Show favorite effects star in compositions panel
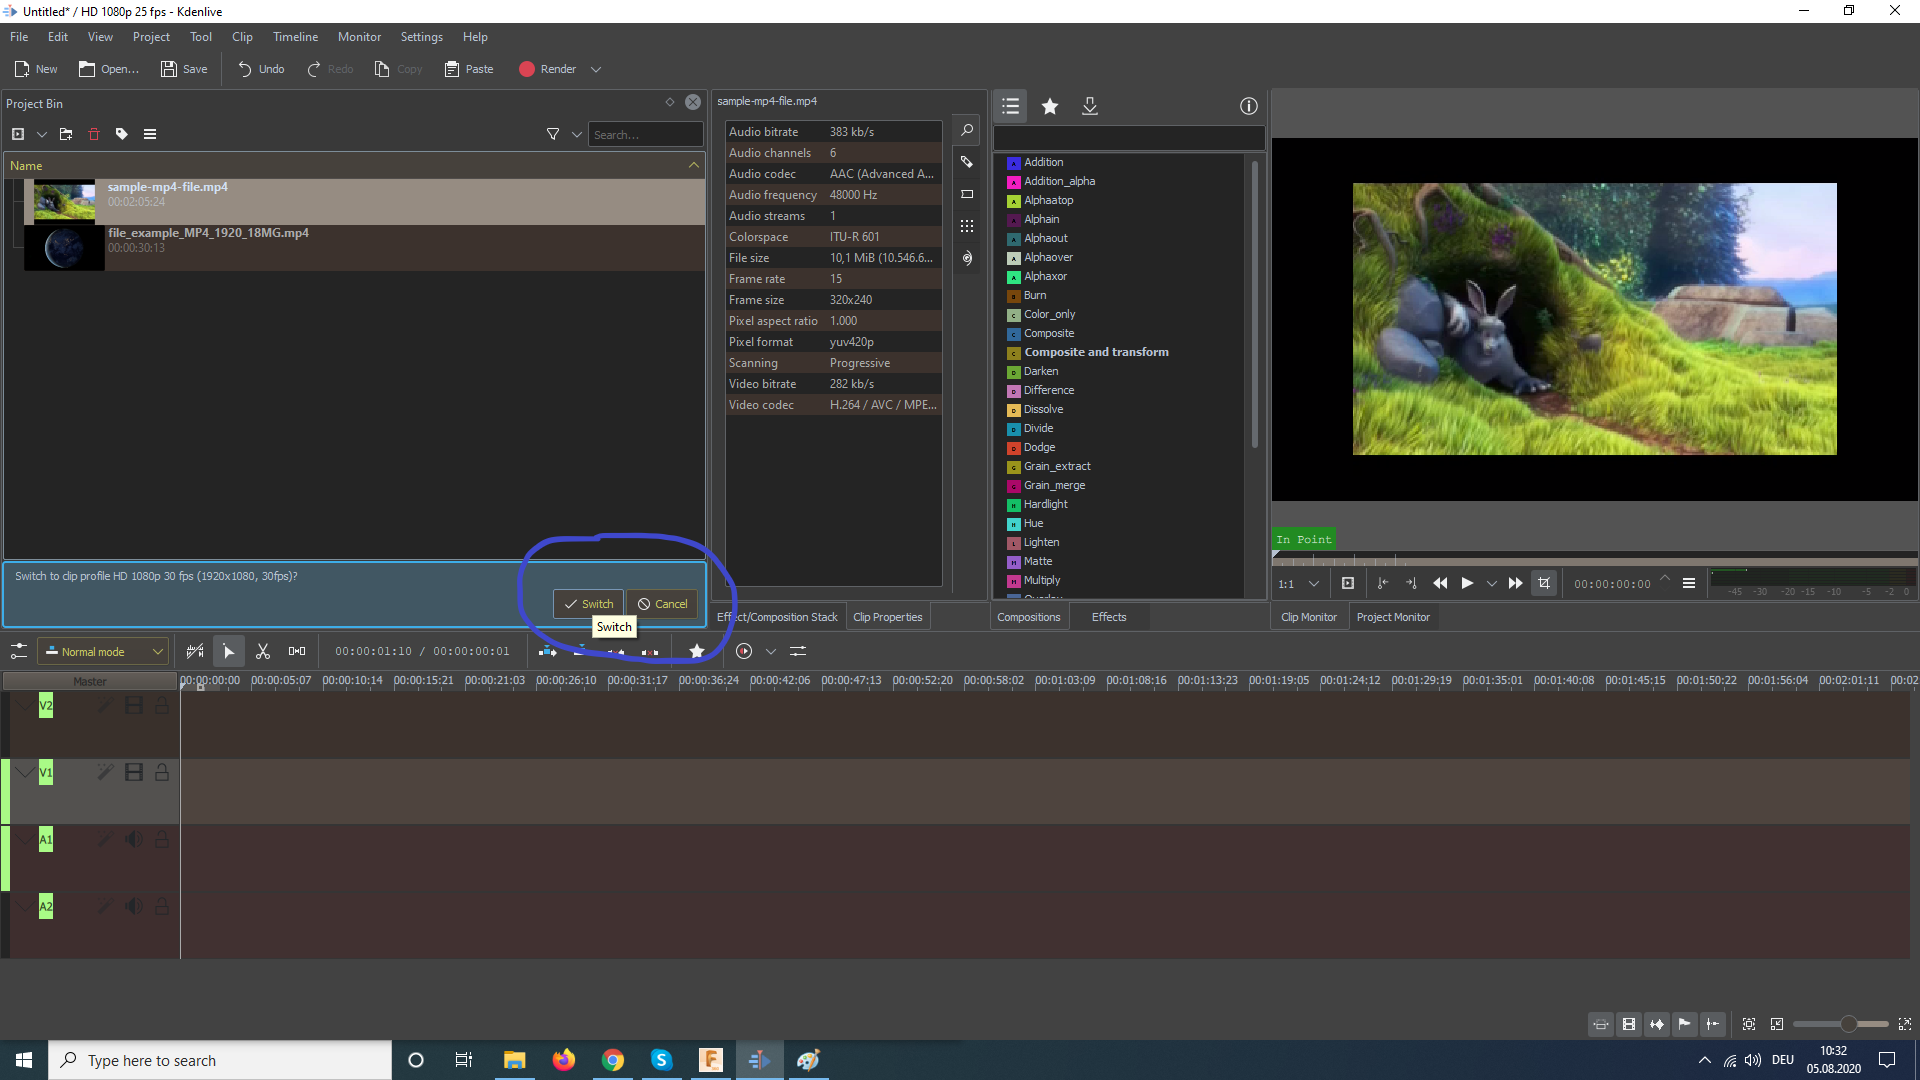1920x1080 pixels. [x=1050, y=106]
